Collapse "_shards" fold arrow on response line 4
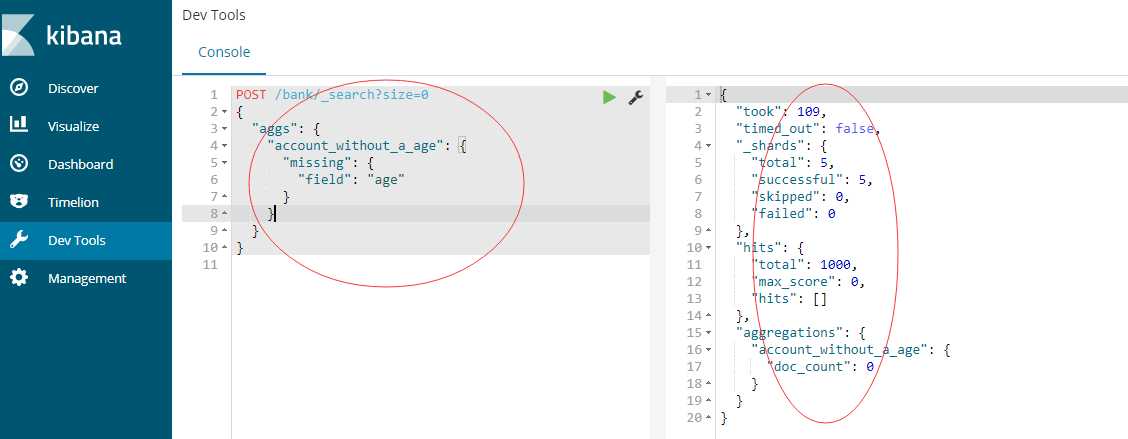1128x439 pixels. (x=708, y=145)
